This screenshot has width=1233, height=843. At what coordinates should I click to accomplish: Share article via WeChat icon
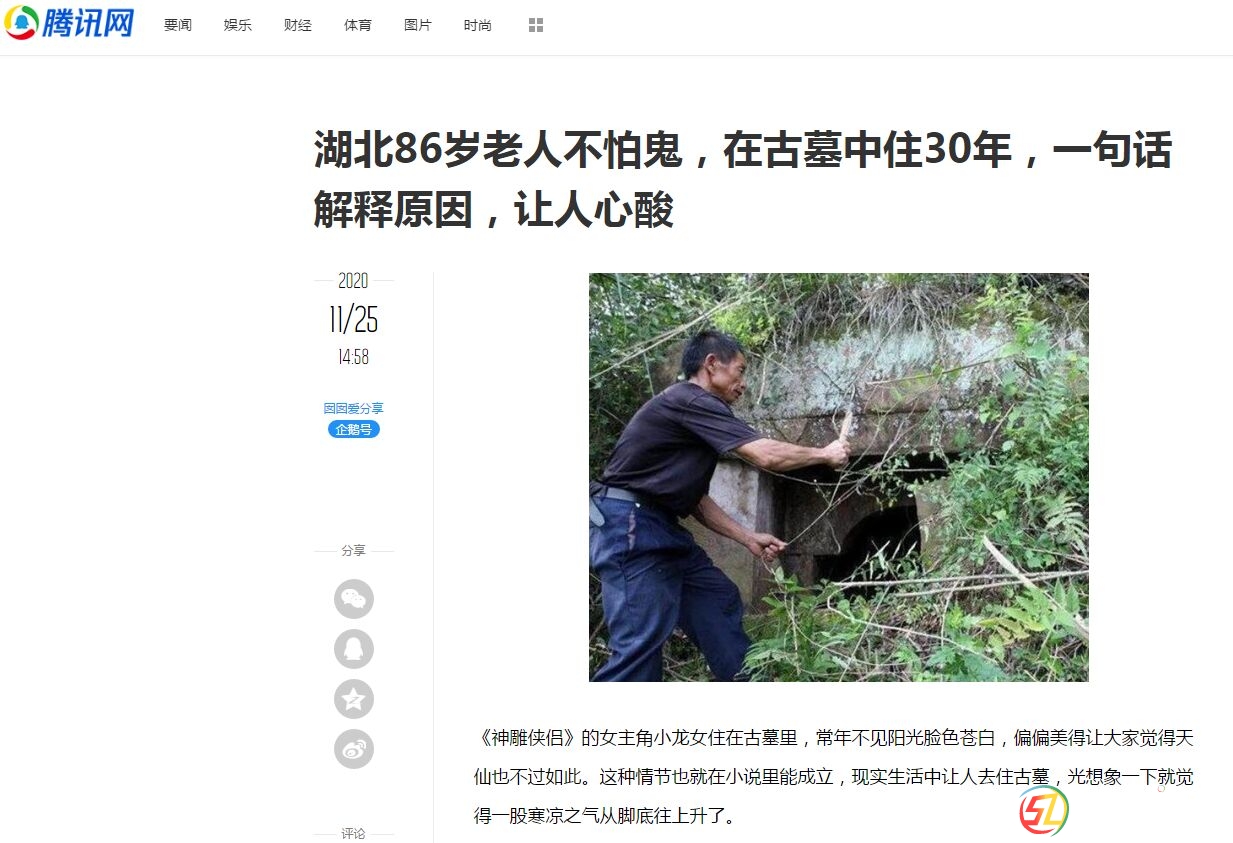[353, 599]
